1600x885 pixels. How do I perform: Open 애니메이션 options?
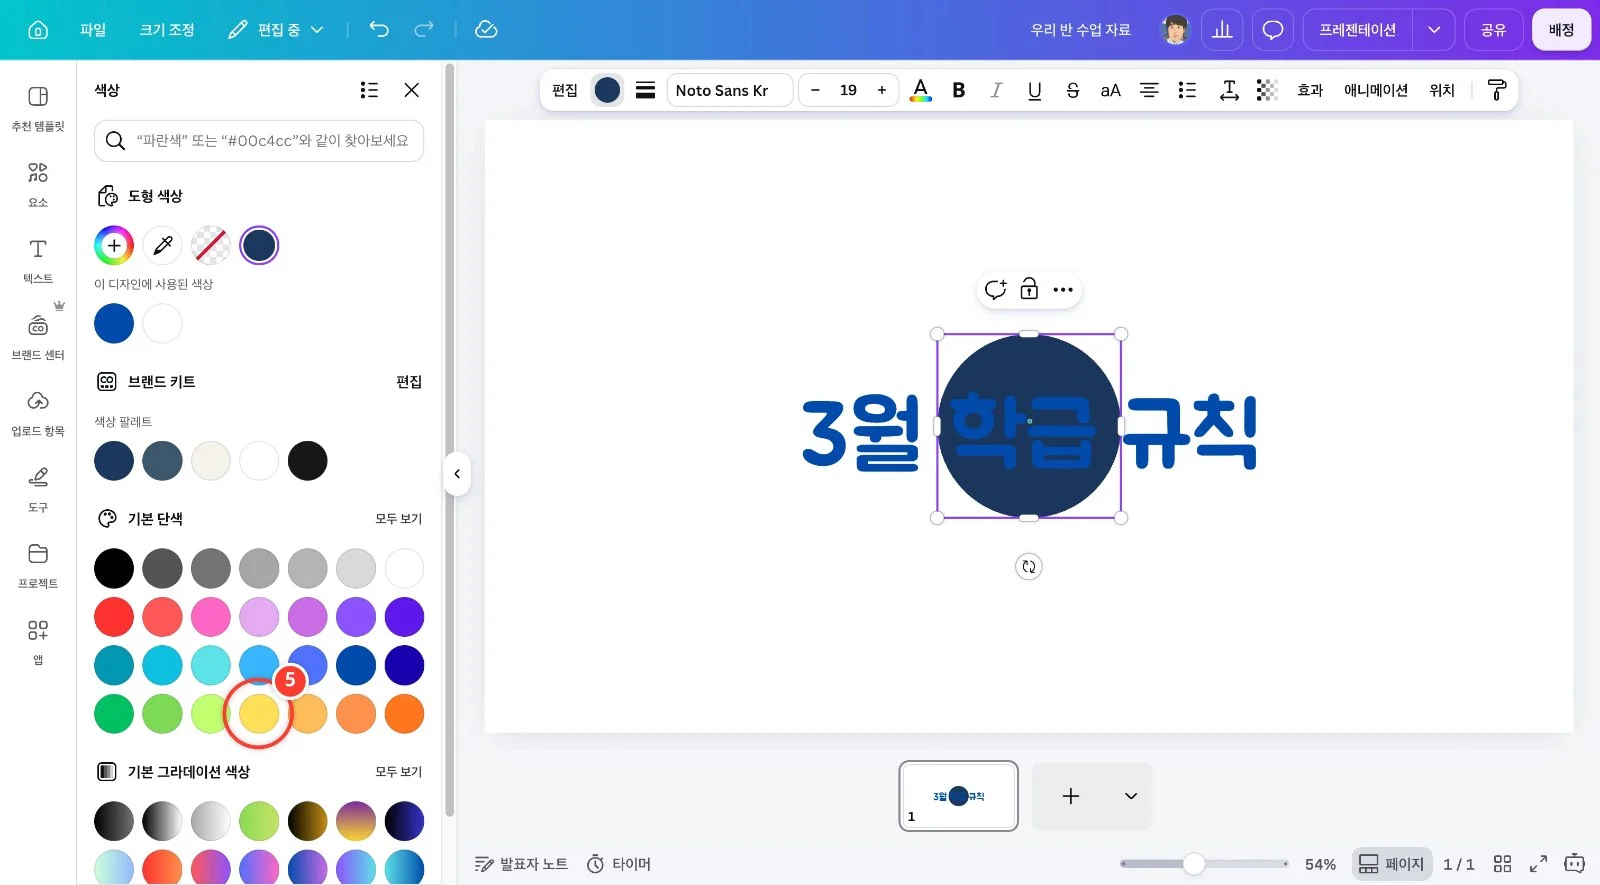[1376, 90]
